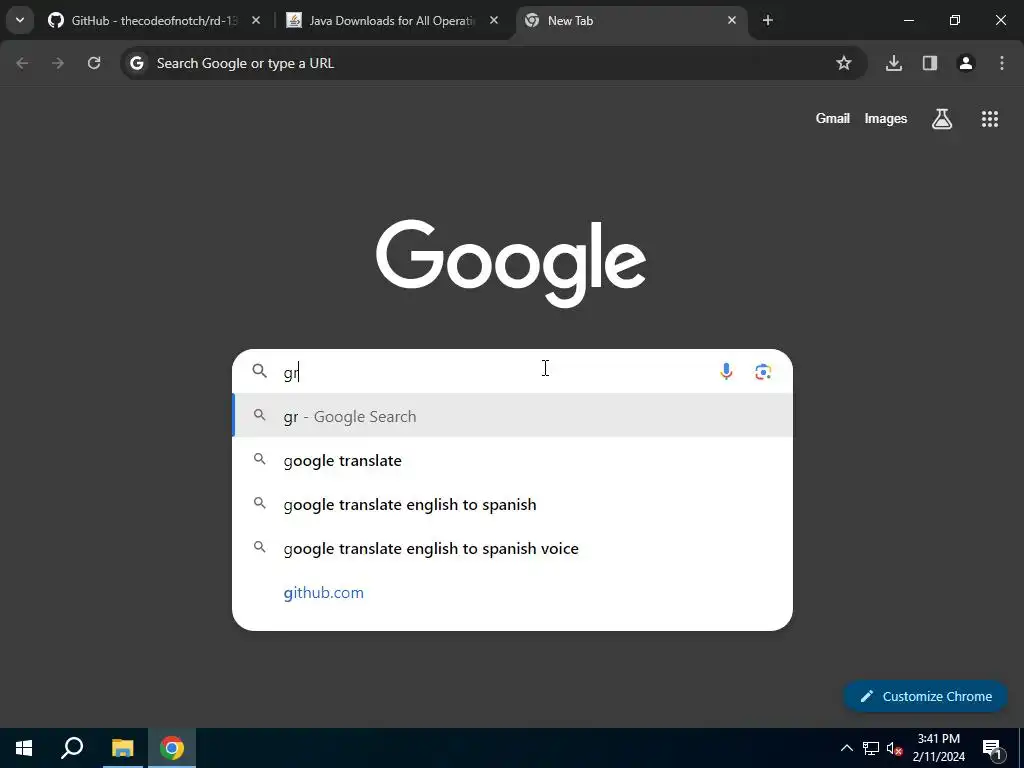Open the Chrome profile icon
Viewport: 1024px width, 768px height.
pos(966,63)
